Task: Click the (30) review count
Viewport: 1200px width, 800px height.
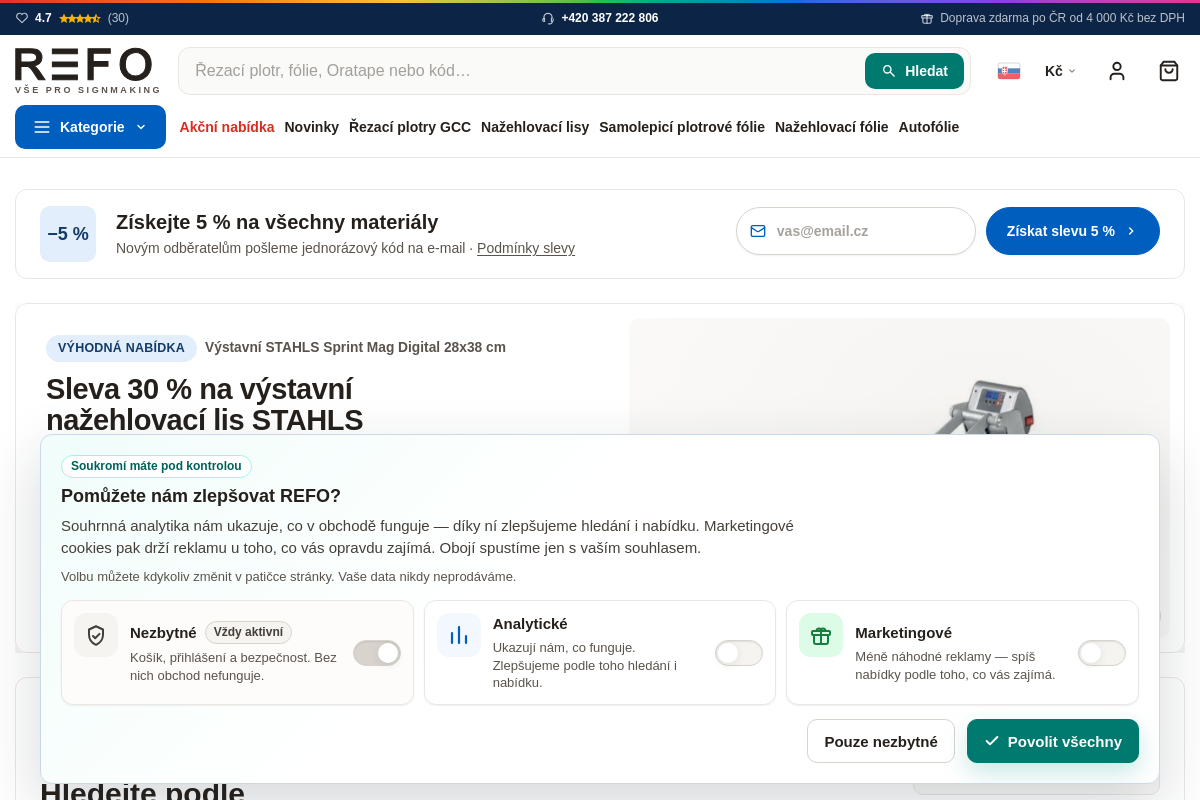Action: tap(118, 18)
